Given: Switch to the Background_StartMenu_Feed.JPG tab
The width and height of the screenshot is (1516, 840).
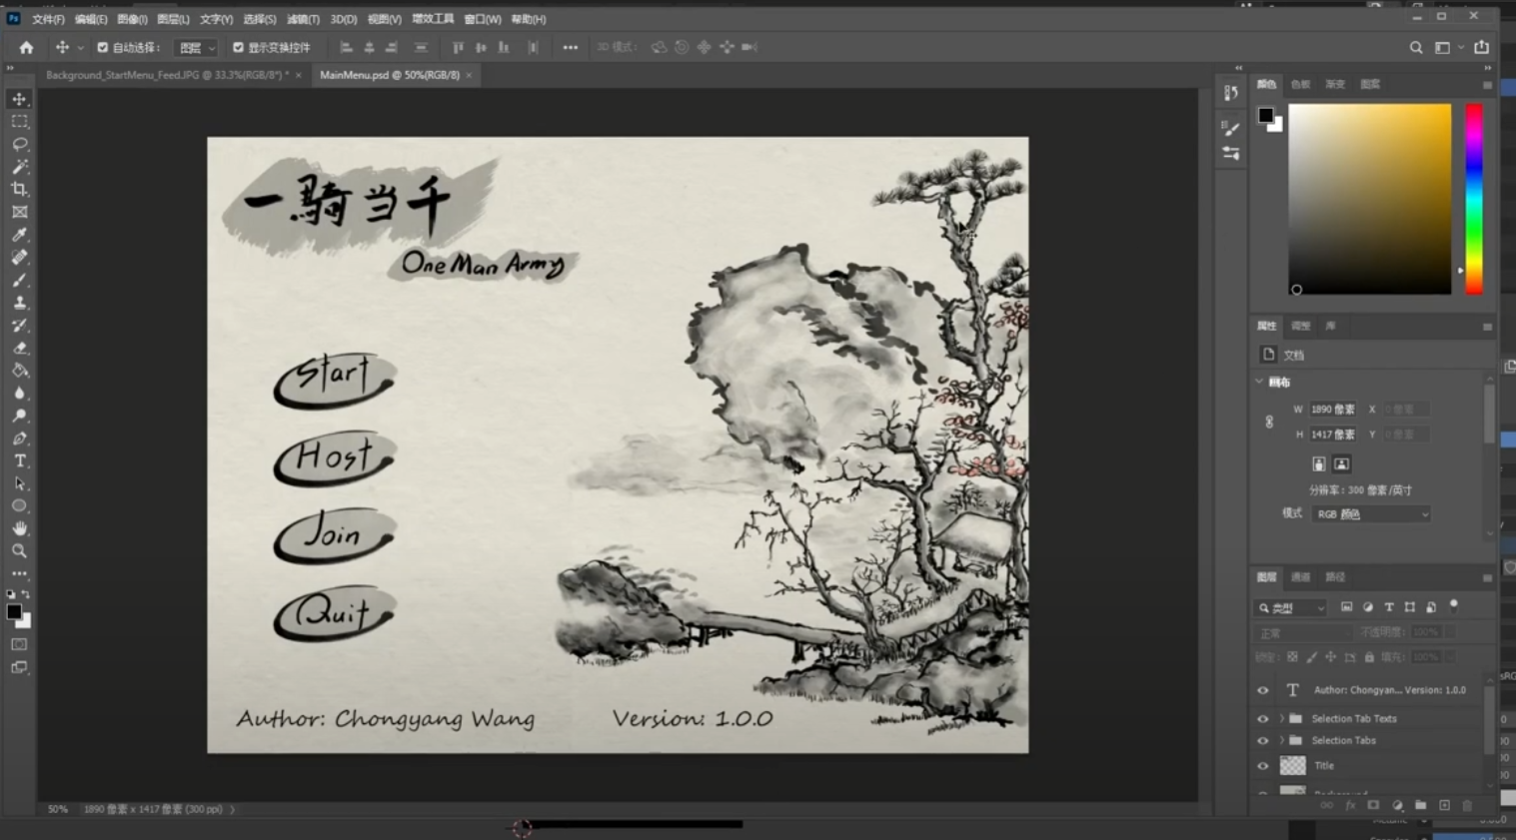Looking at the screenshot, I should 166,75.
